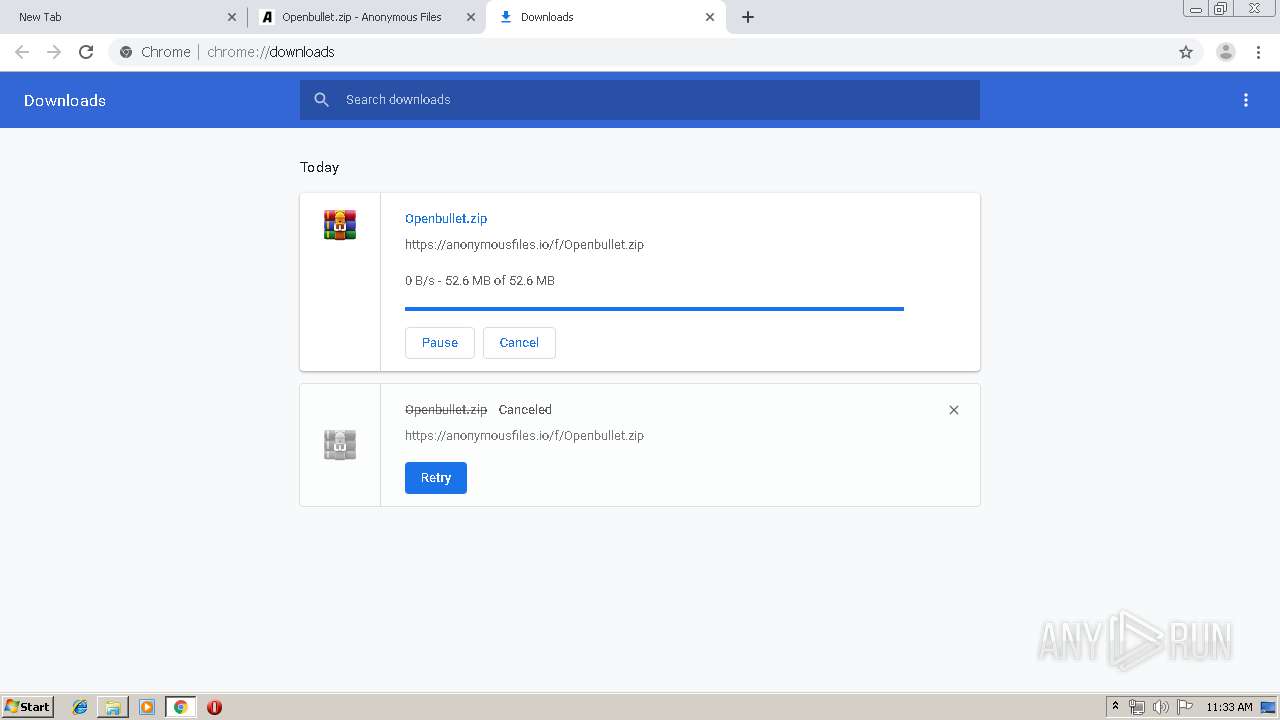Close the New Tab tab
Viewport: 1280px width, 720px height.
click(x=232, y=17)
